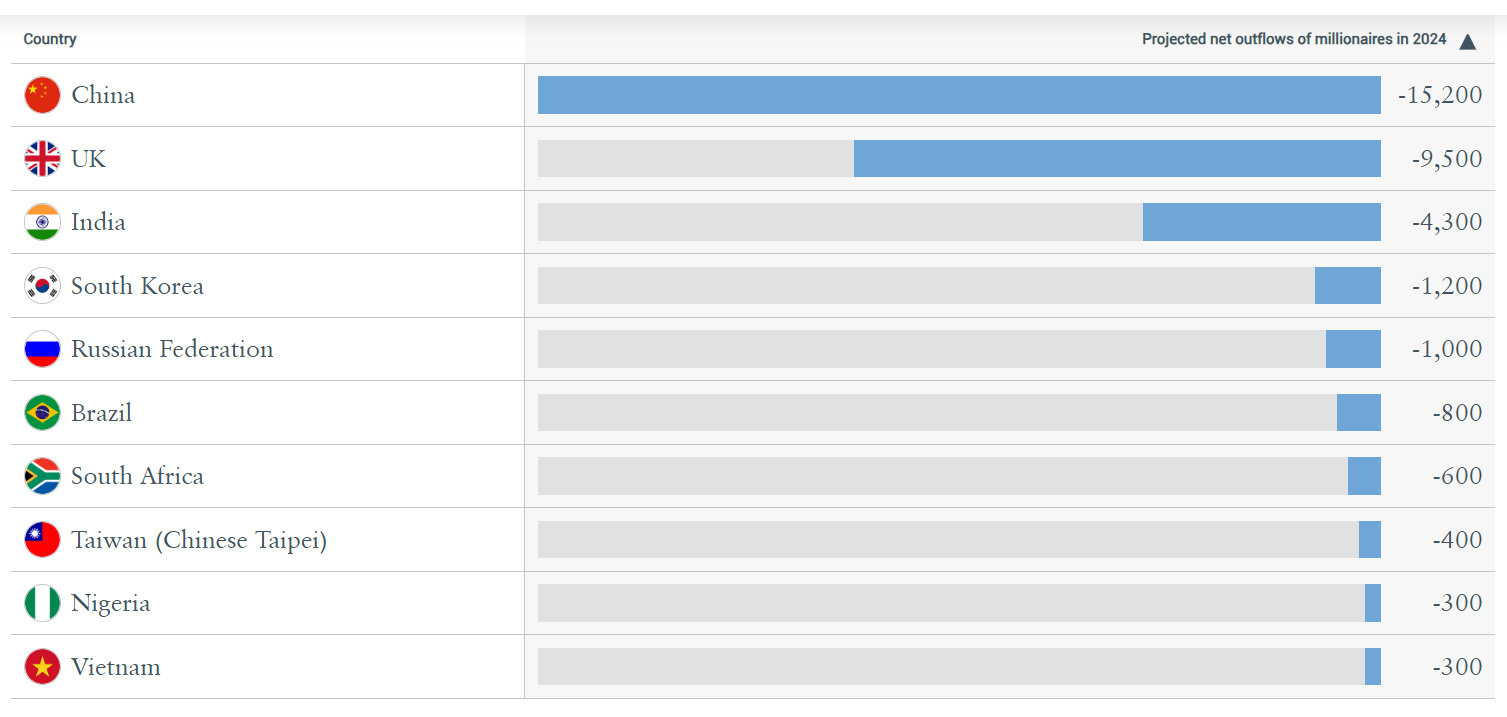Click the South Africa flag icon
1507x717 pixels.
[x=42, y=476]
